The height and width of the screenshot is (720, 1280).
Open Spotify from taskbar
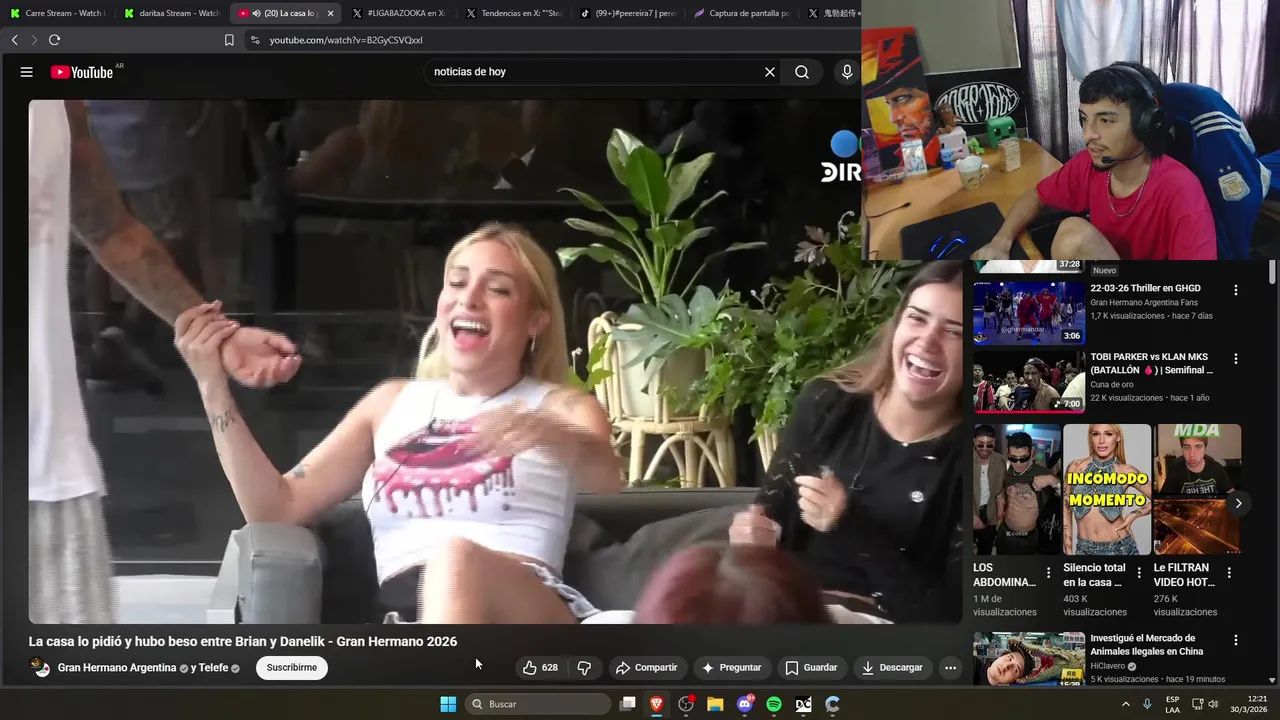tap(774, 704)
